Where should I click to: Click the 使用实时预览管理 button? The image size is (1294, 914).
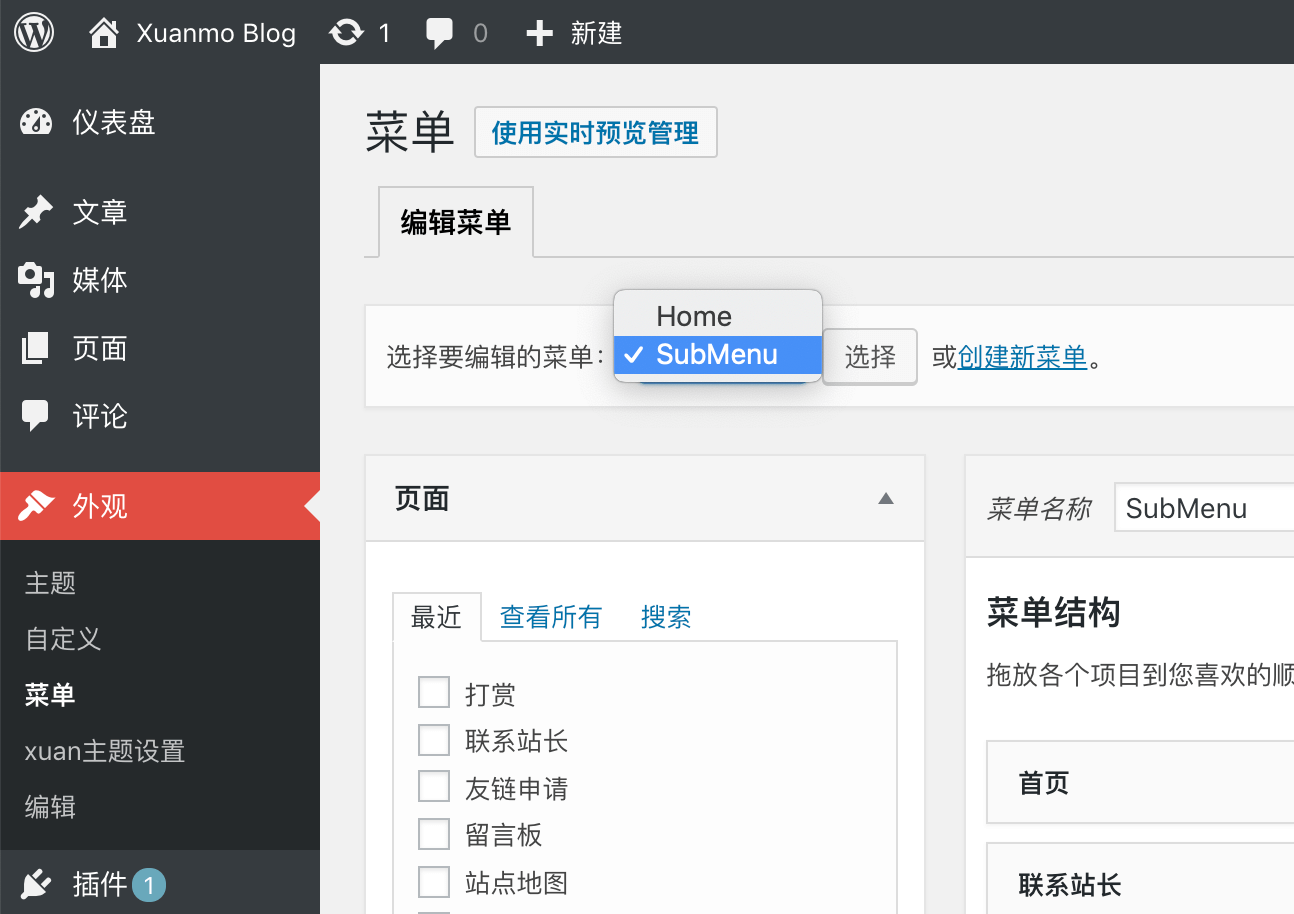point(596,132)
